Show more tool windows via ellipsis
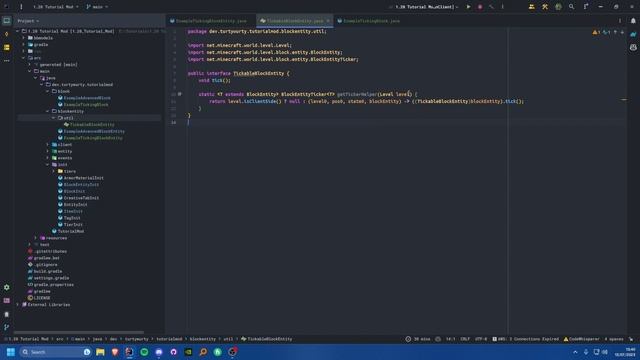Screen dimensions: 640x360 [7, 61]
